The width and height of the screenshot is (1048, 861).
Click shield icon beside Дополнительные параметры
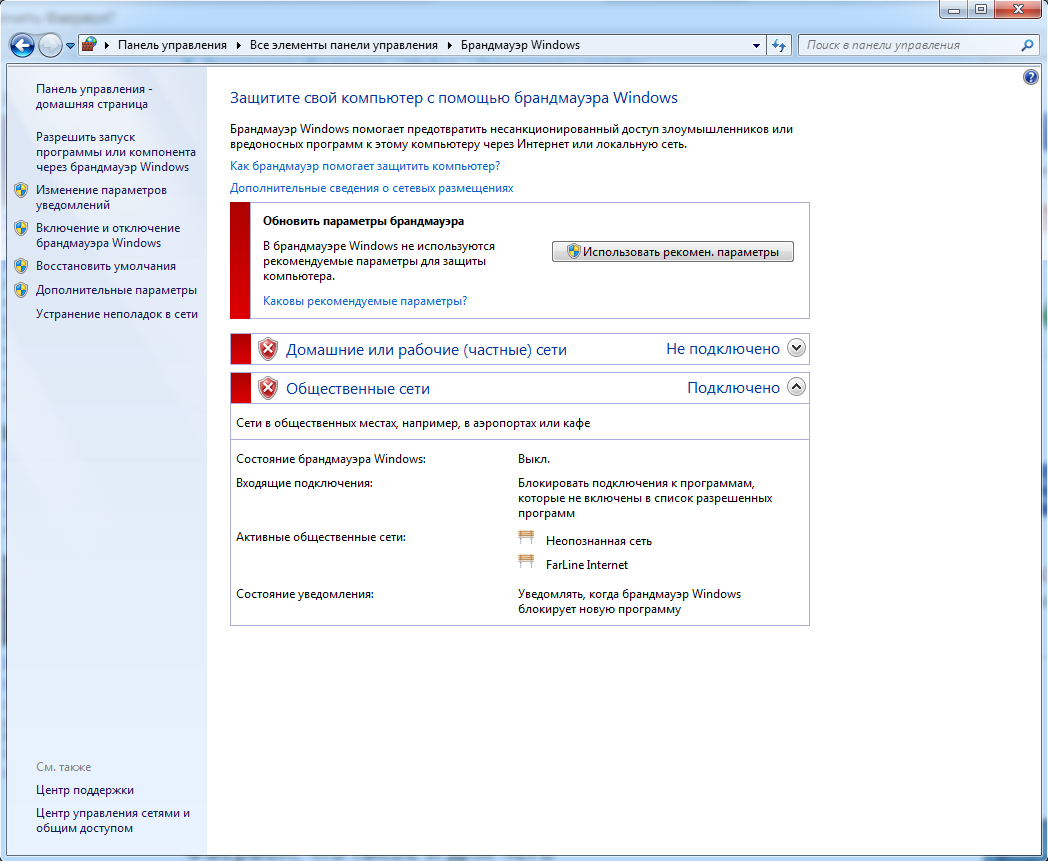[x=21, y=290]
